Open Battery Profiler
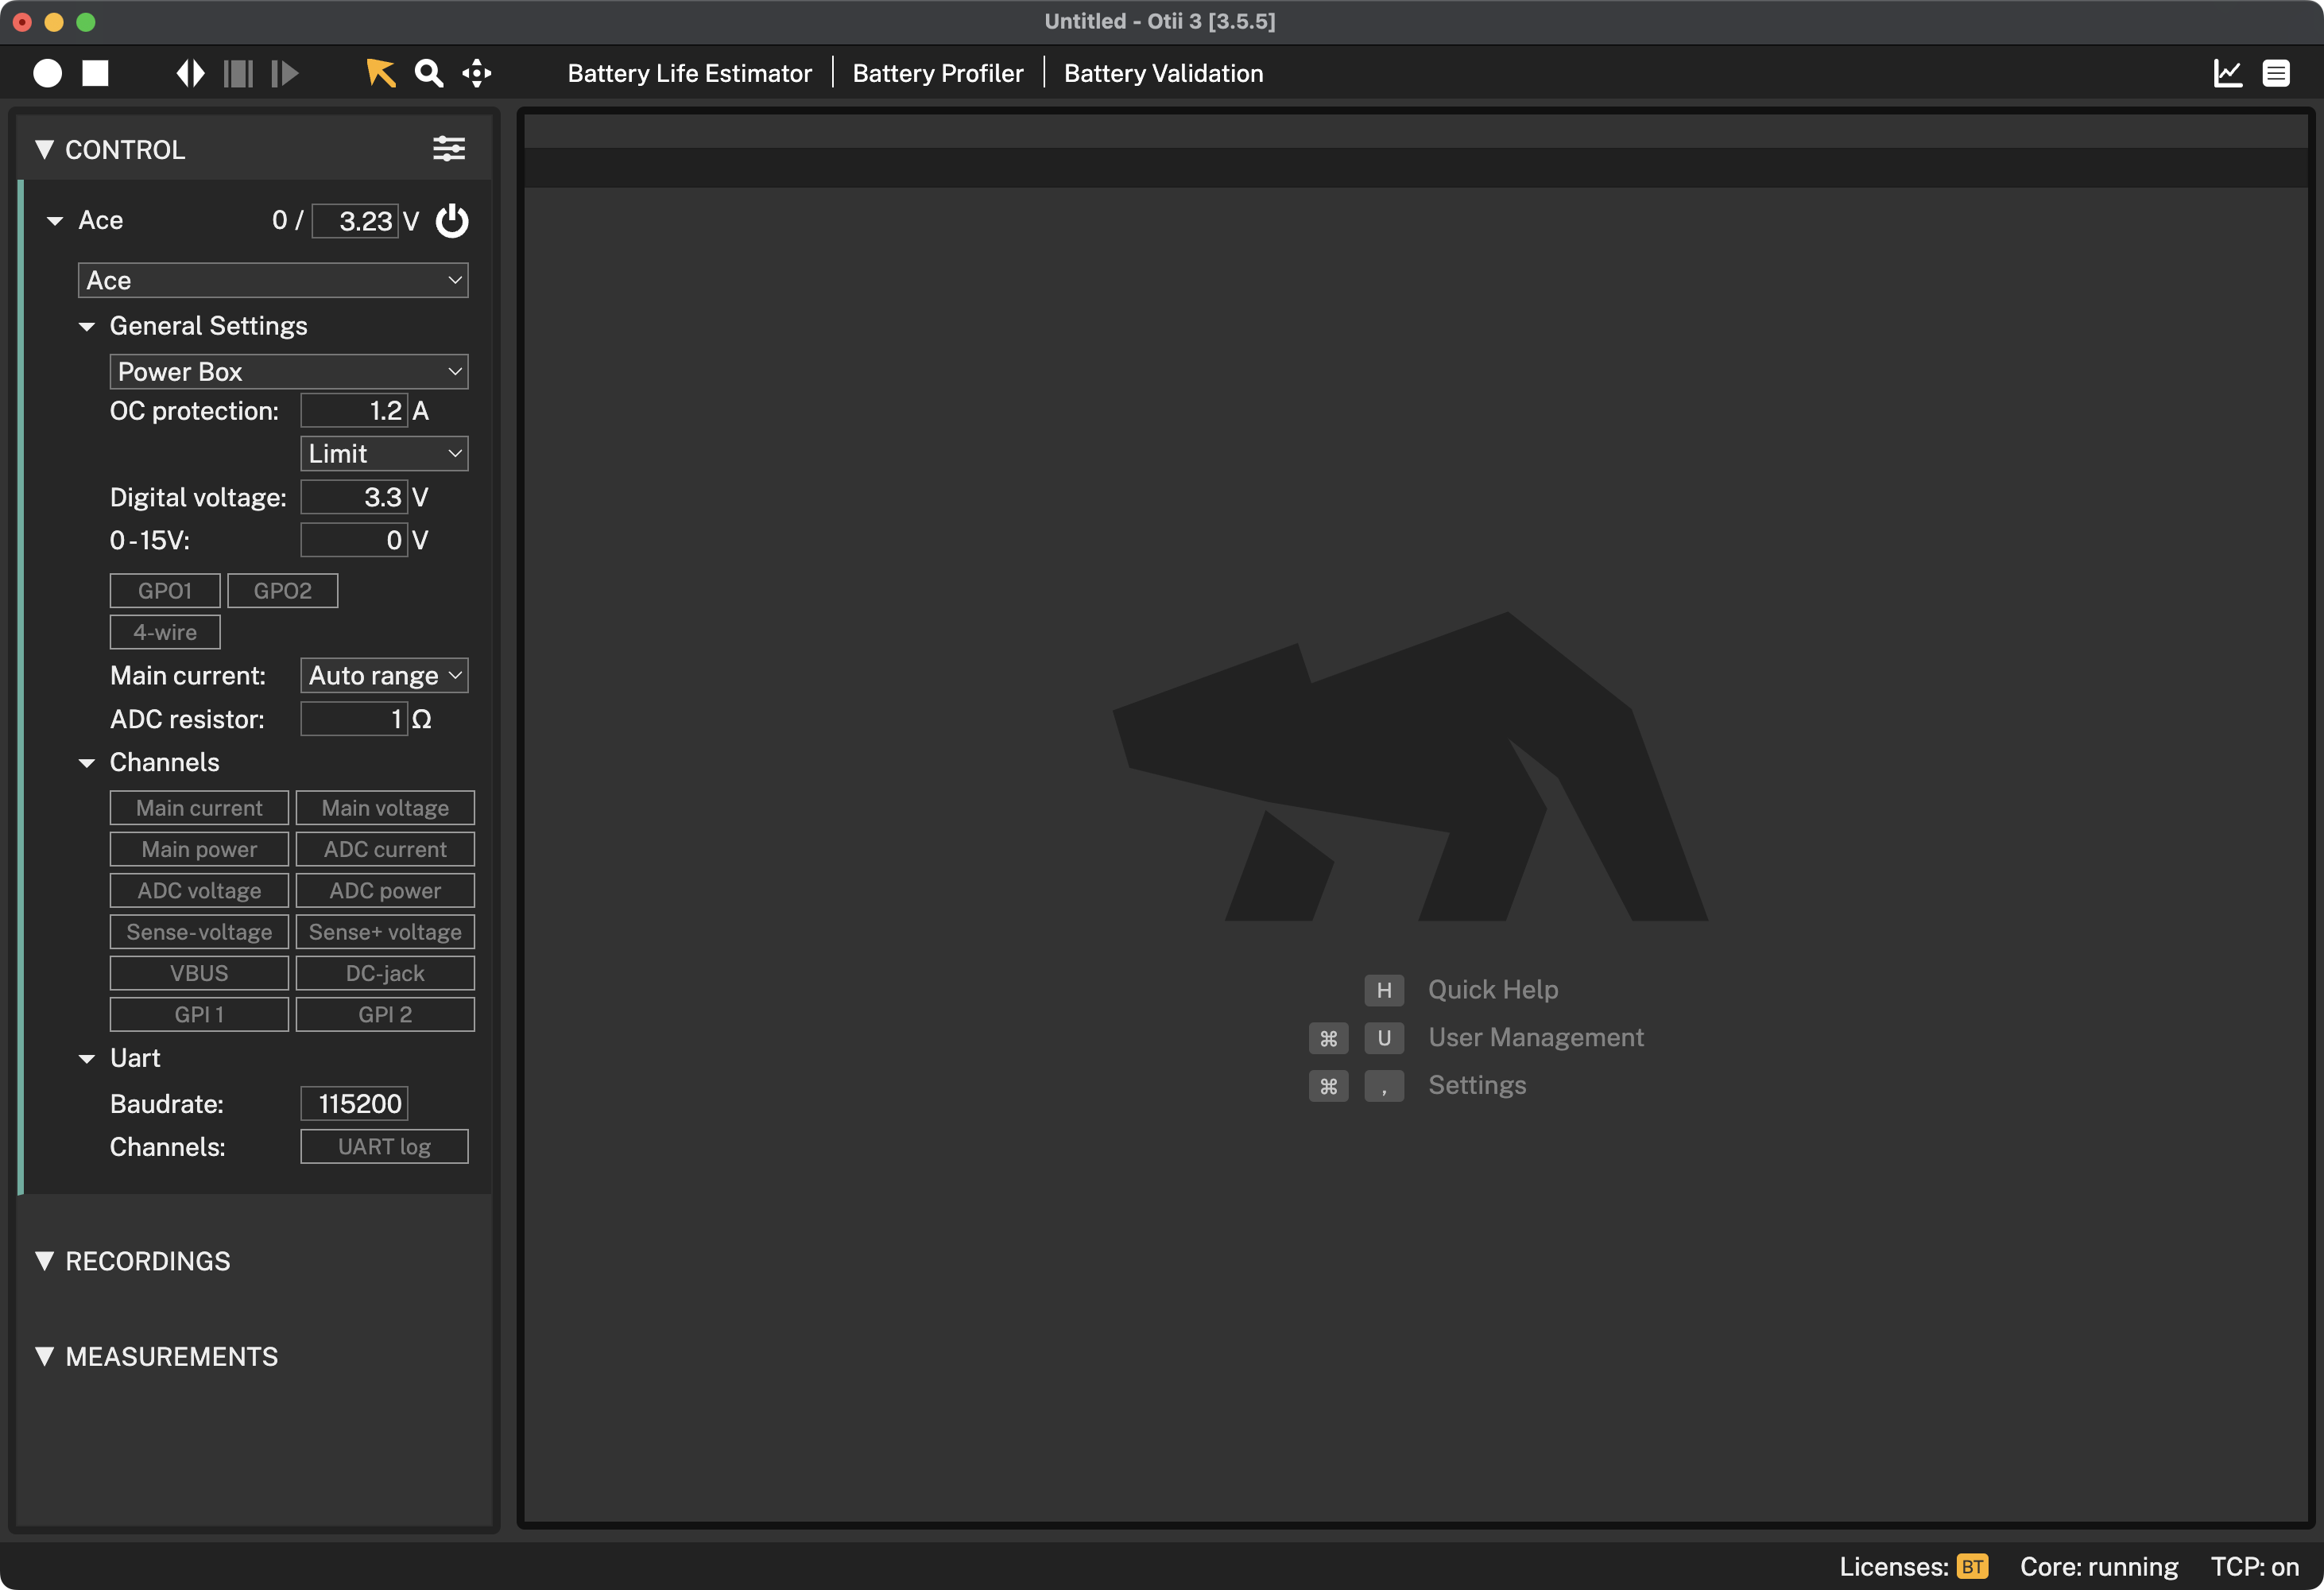Viewport: 2324px width, 1590px height. (x=938, y=73)
